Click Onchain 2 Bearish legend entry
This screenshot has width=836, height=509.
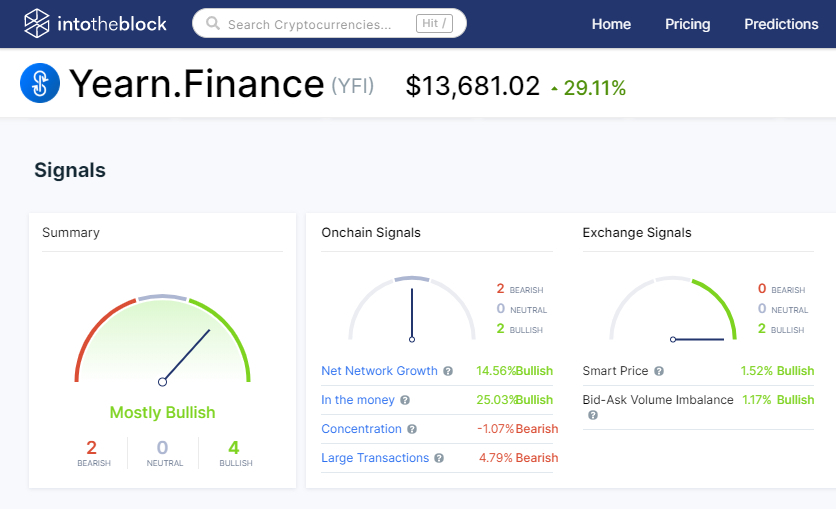pyautogui.click(x=520, y=289)
